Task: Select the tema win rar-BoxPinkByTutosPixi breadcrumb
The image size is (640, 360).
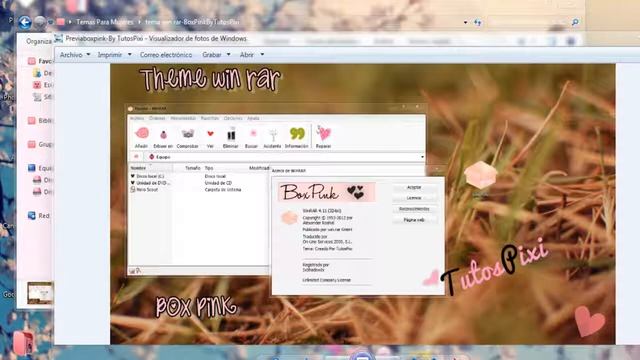Action: [192, 22]
